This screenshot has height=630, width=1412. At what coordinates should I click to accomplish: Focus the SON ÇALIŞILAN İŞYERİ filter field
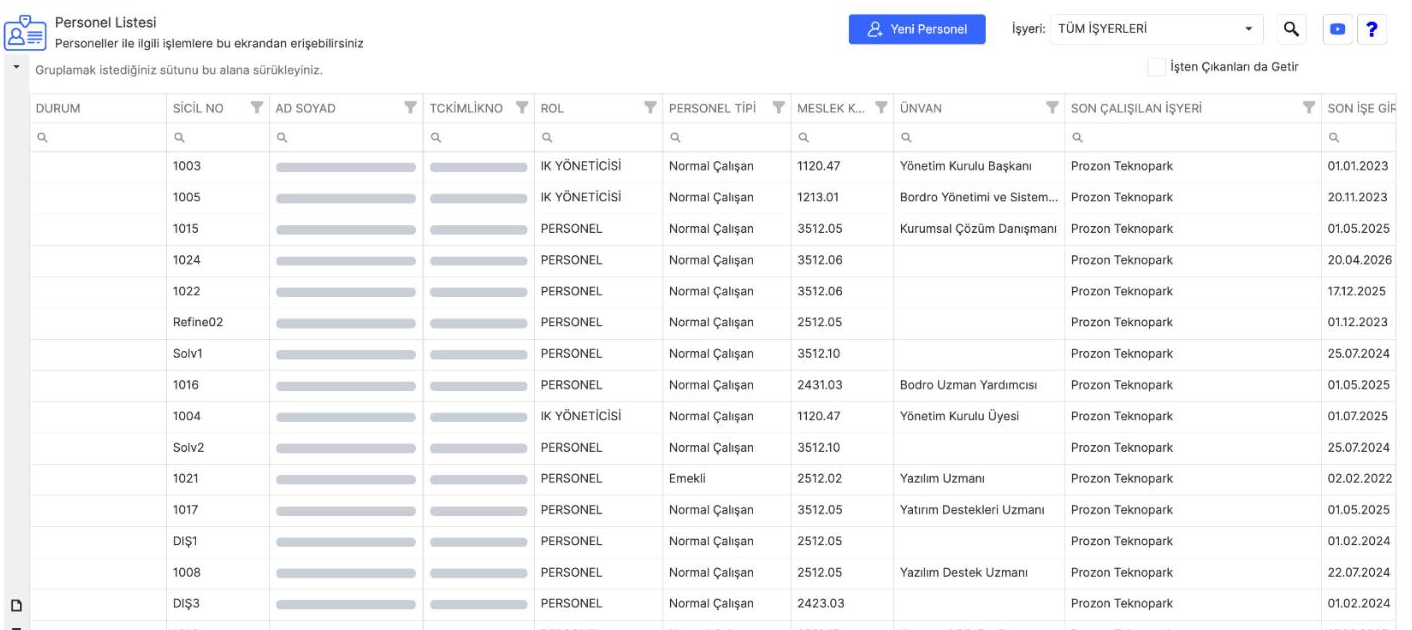coord(1192,137)
